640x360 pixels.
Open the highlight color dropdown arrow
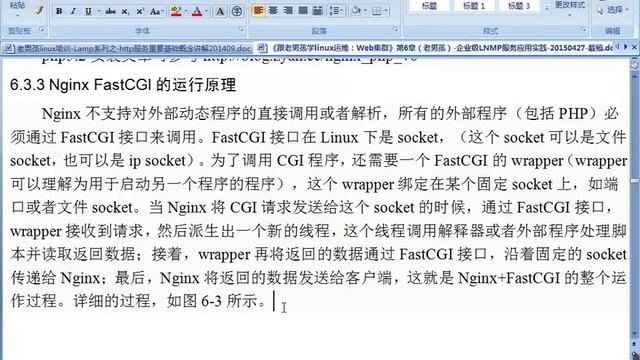click(186, 11)
